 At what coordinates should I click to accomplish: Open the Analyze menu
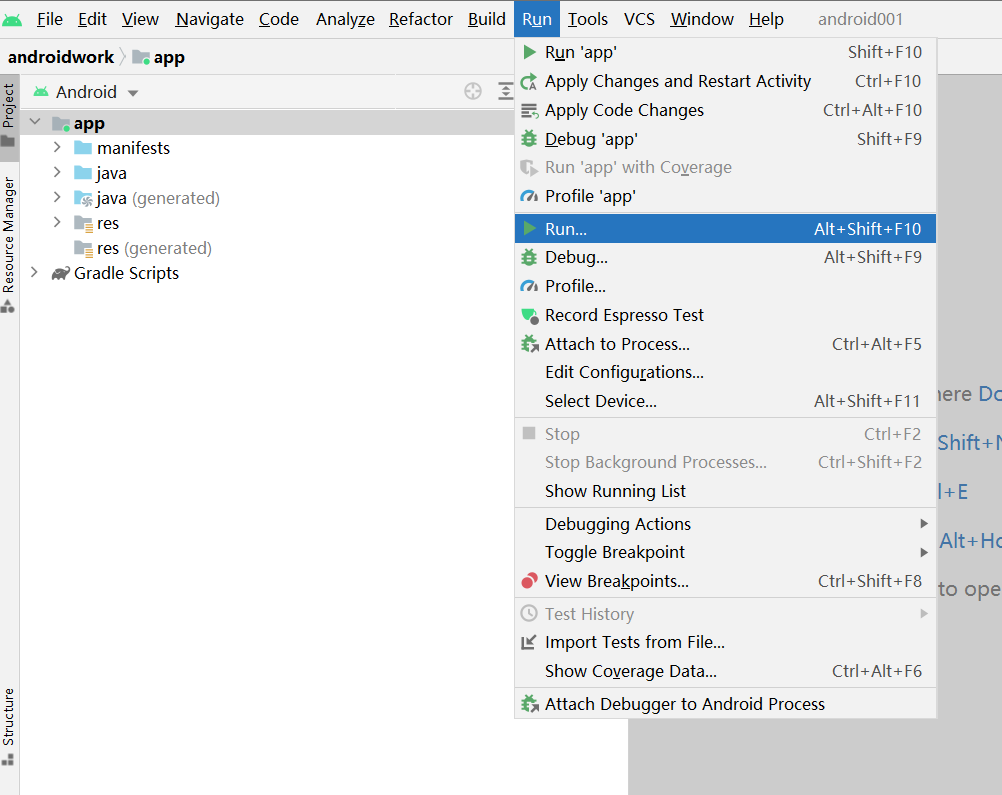[x=345, y=19]
